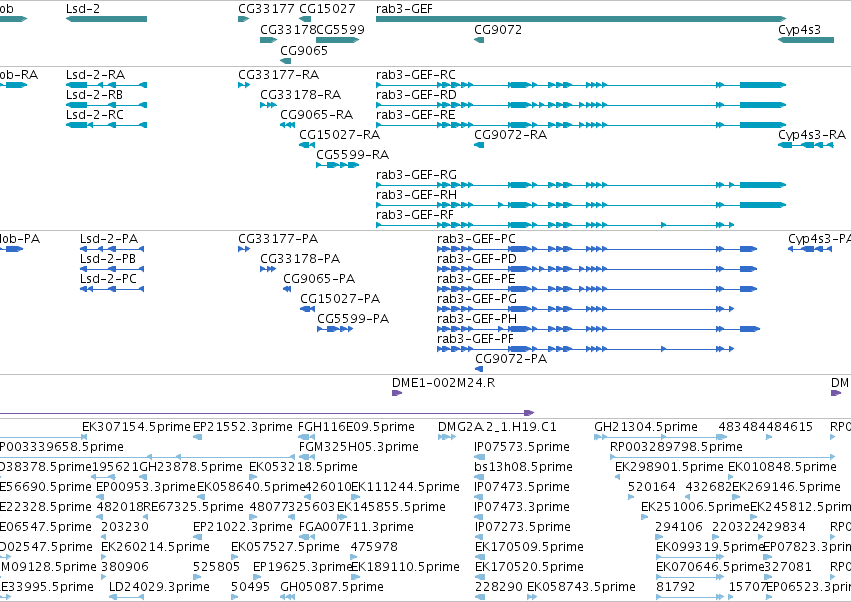Select the DMG2A2_1.H19.C1 label

coord(497,426)
